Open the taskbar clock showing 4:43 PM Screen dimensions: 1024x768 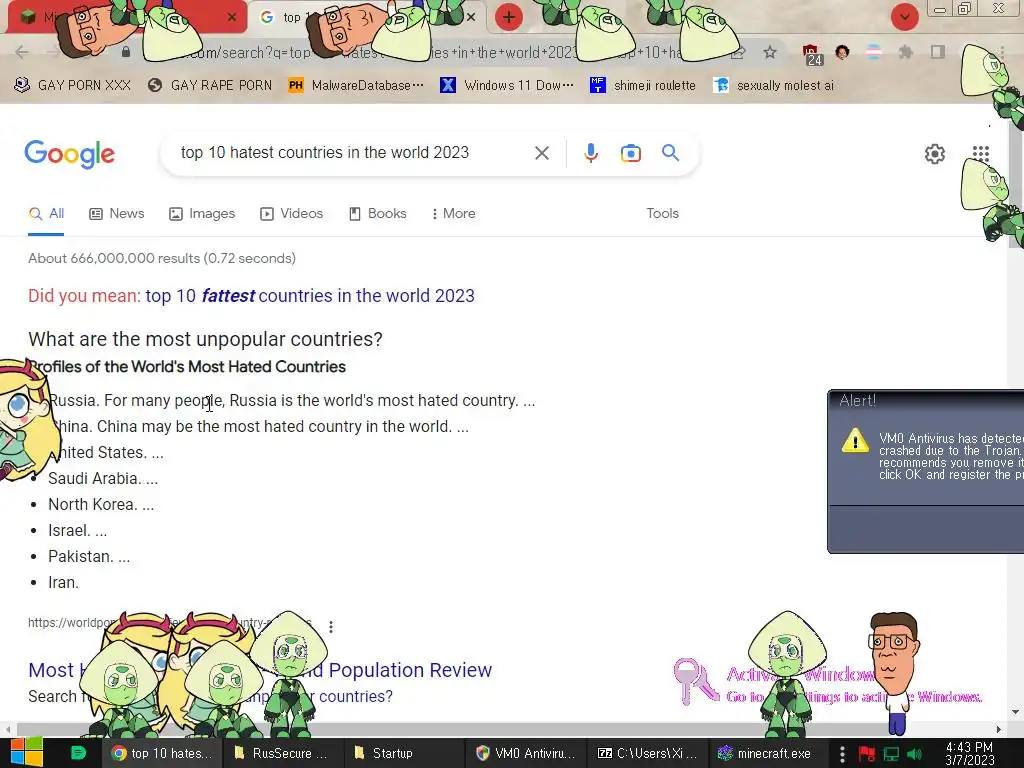(969, 754)
